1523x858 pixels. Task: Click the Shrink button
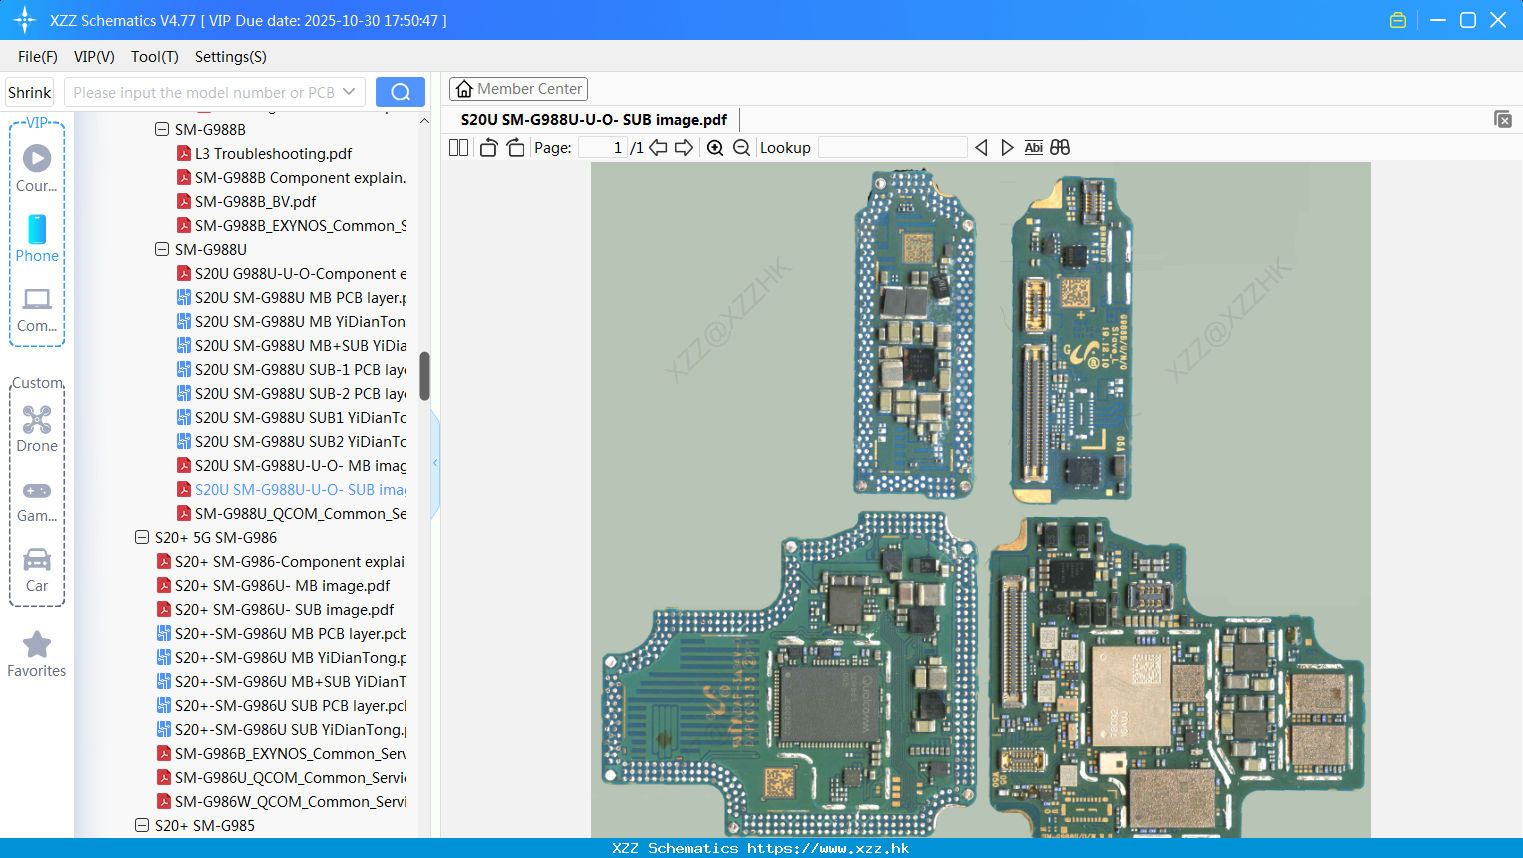pyautogui.click(x=30, y=92)
